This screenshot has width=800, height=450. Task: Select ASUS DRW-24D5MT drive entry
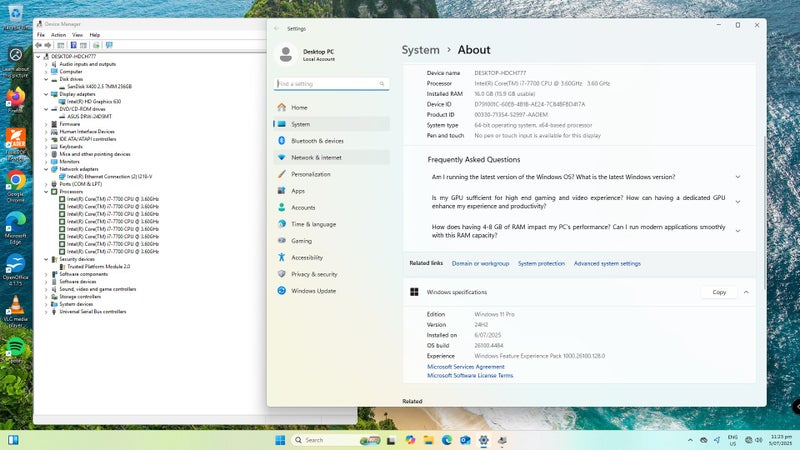point(89,117)
